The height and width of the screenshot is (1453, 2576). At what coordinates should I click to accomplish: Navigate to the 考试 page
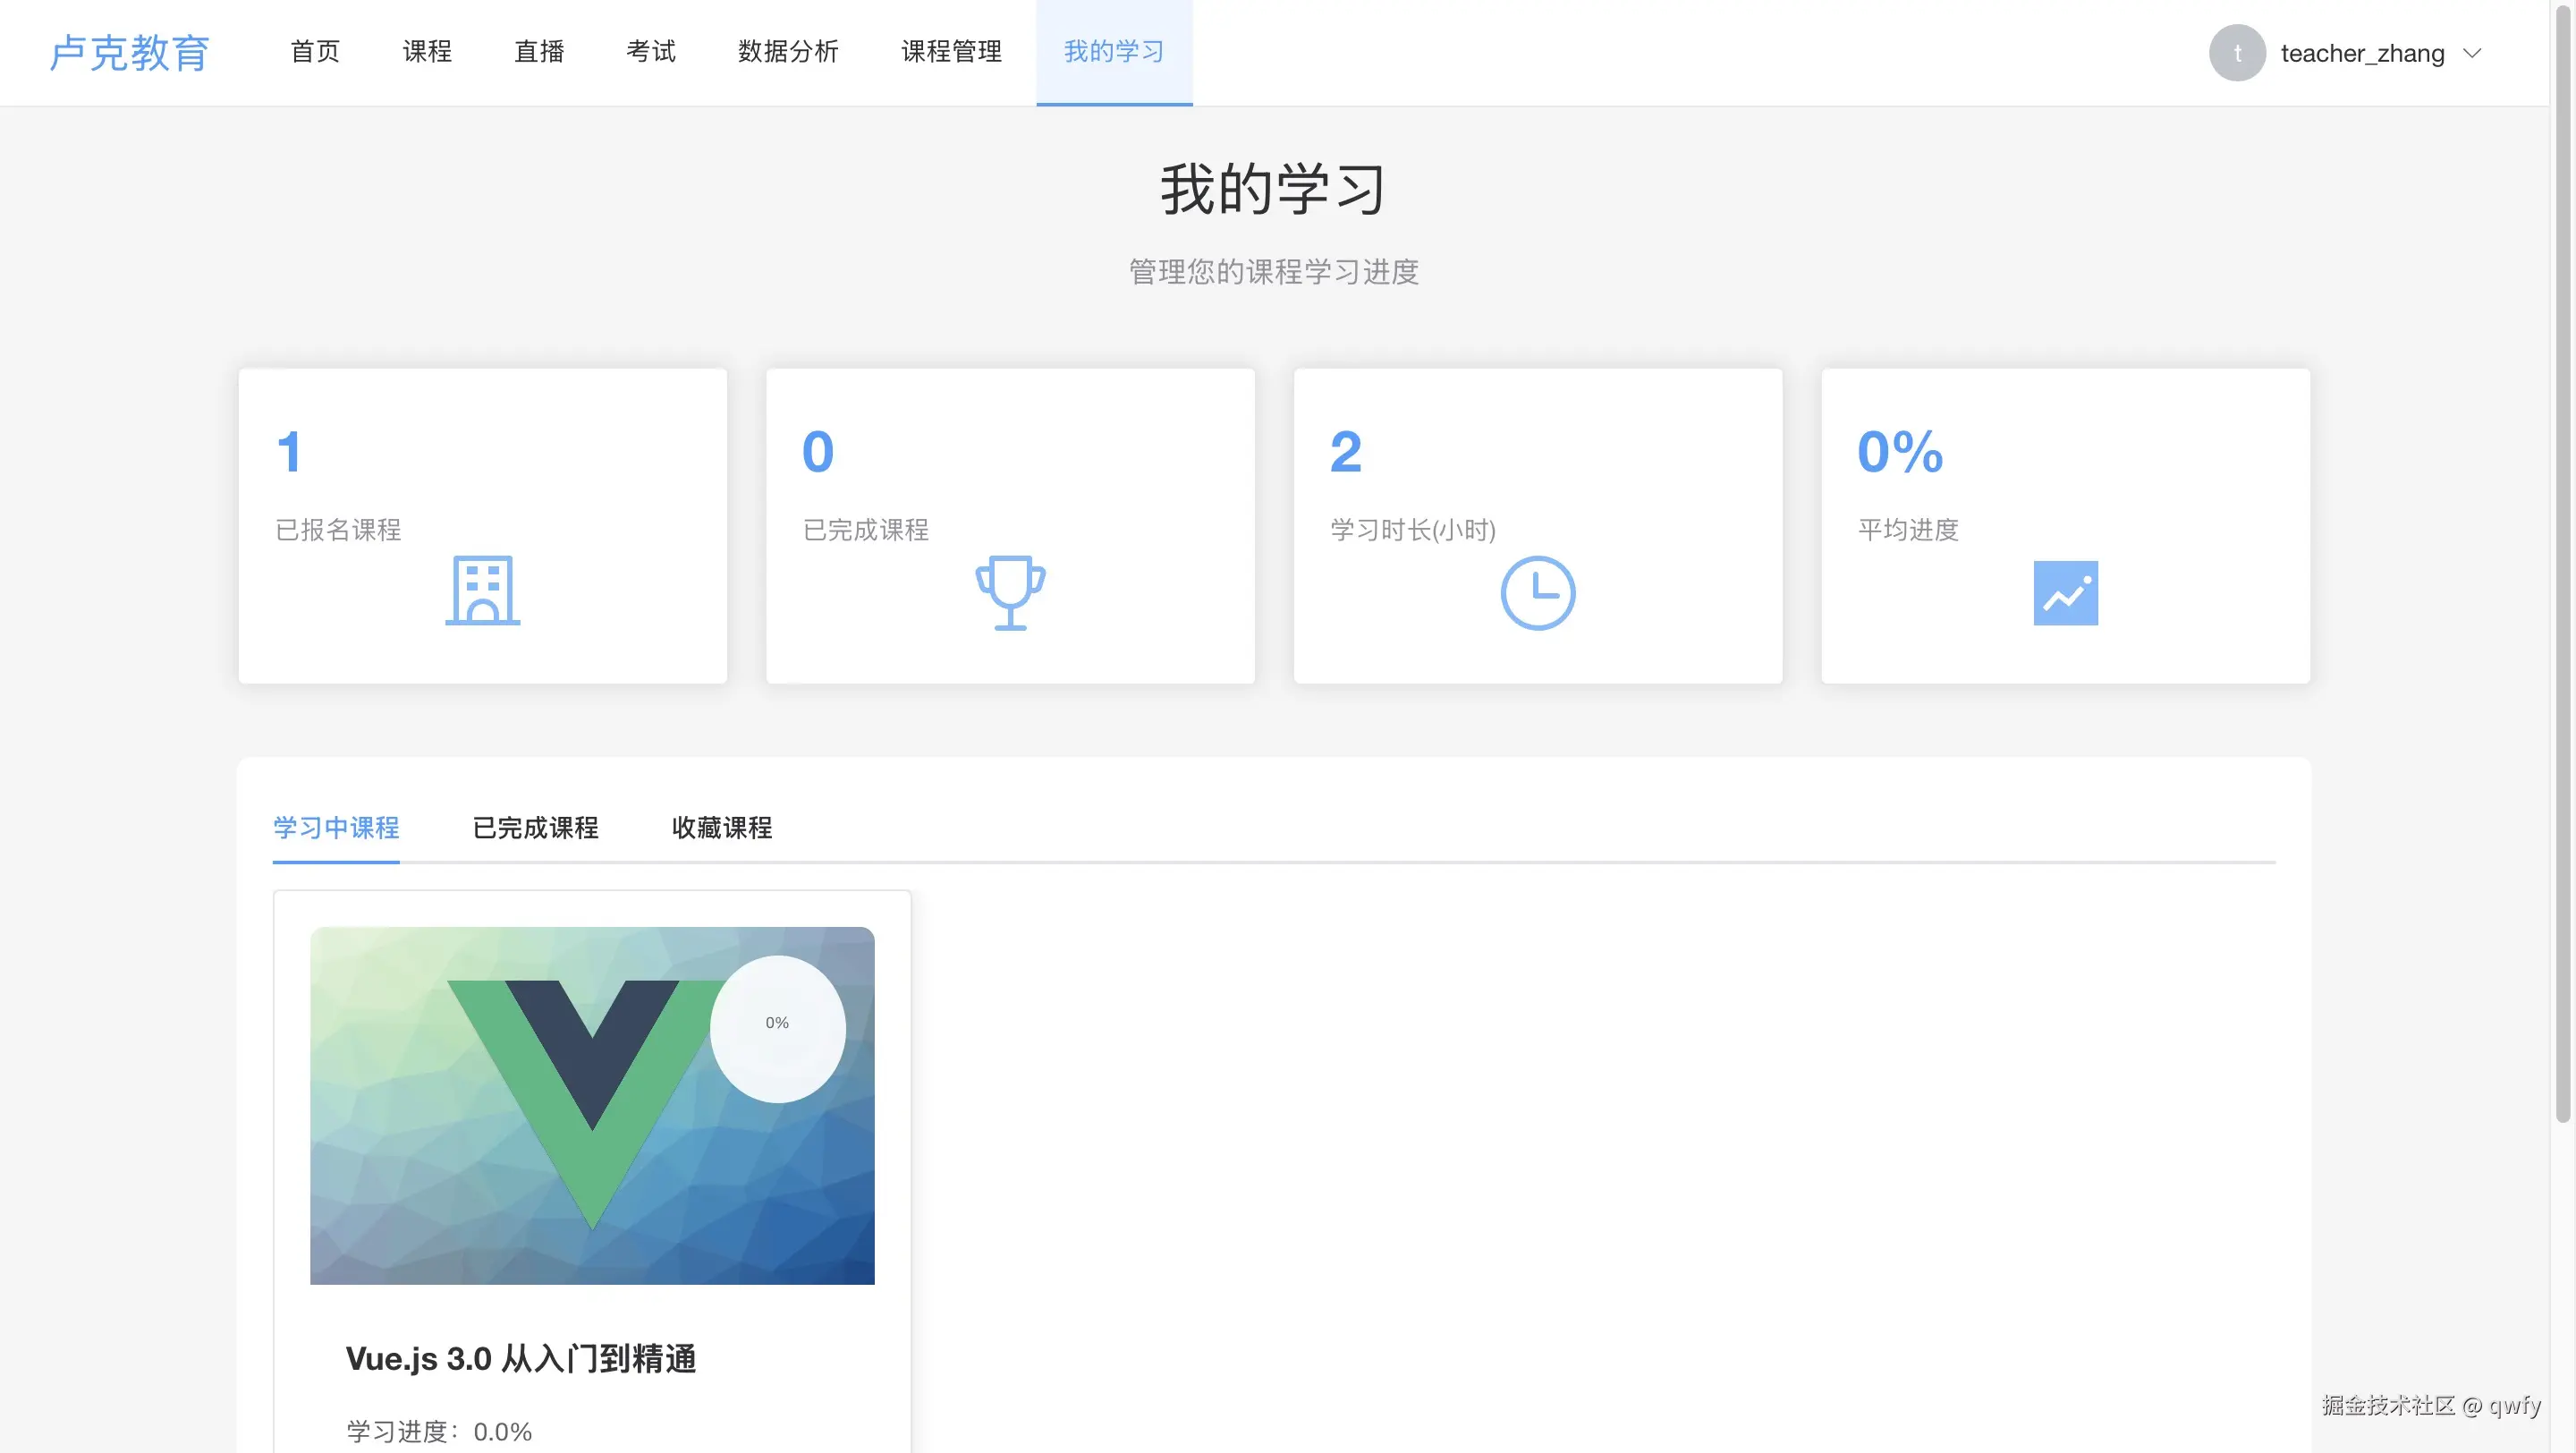pos(651,52)
